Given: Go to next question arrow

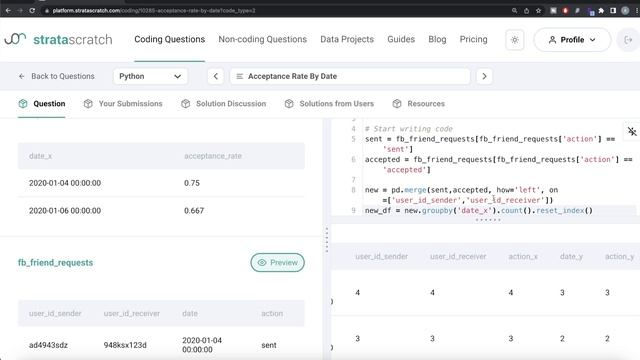Looking at the screenshot, I should click(484, 76).
